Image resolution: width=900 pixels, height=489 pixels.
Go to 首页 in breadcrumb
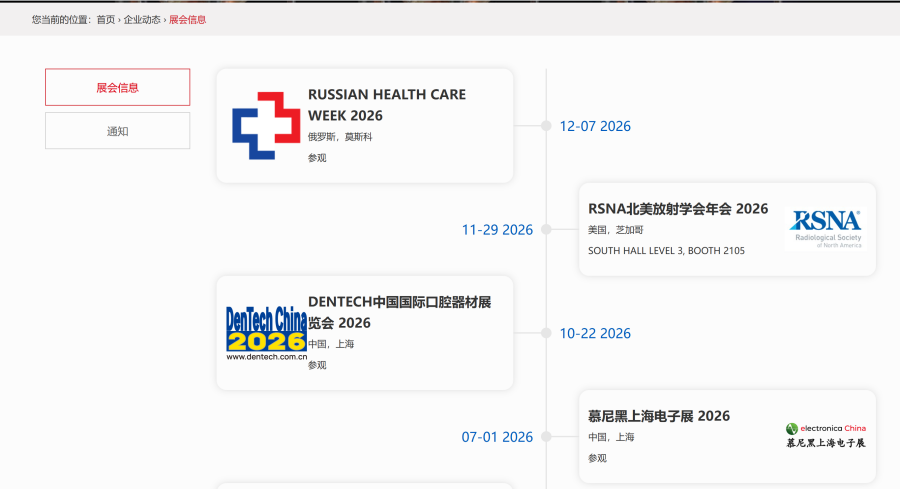(106, 20)
